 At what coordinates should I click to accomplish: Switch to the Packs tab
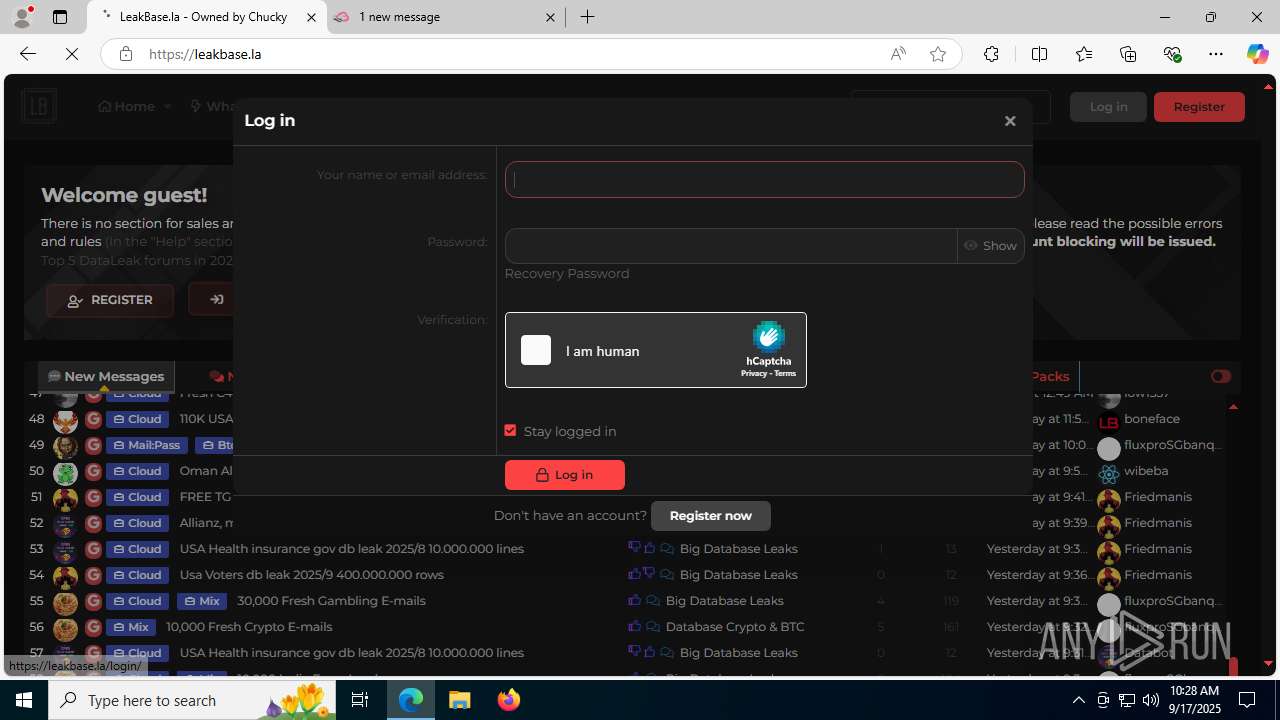pyautogui.click(x=1050, y=377)
